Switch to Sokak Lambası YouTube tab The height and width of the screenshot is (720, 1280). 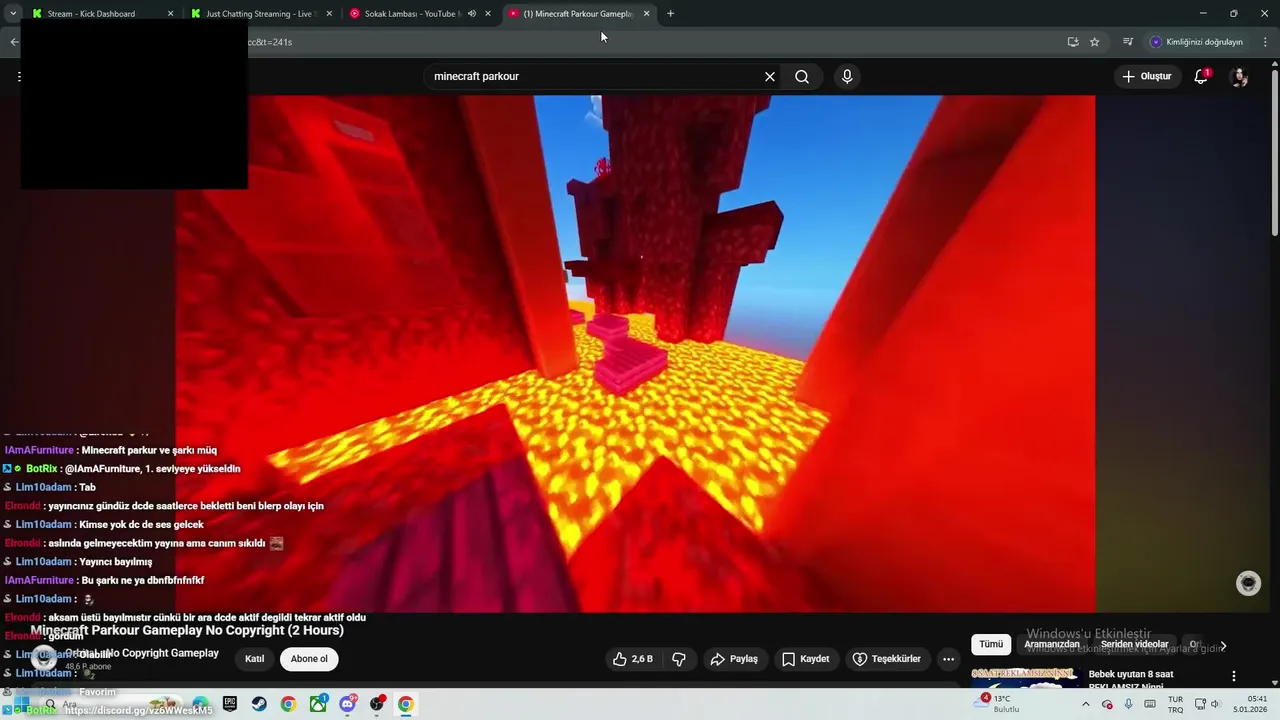click(x=410, y=14)
